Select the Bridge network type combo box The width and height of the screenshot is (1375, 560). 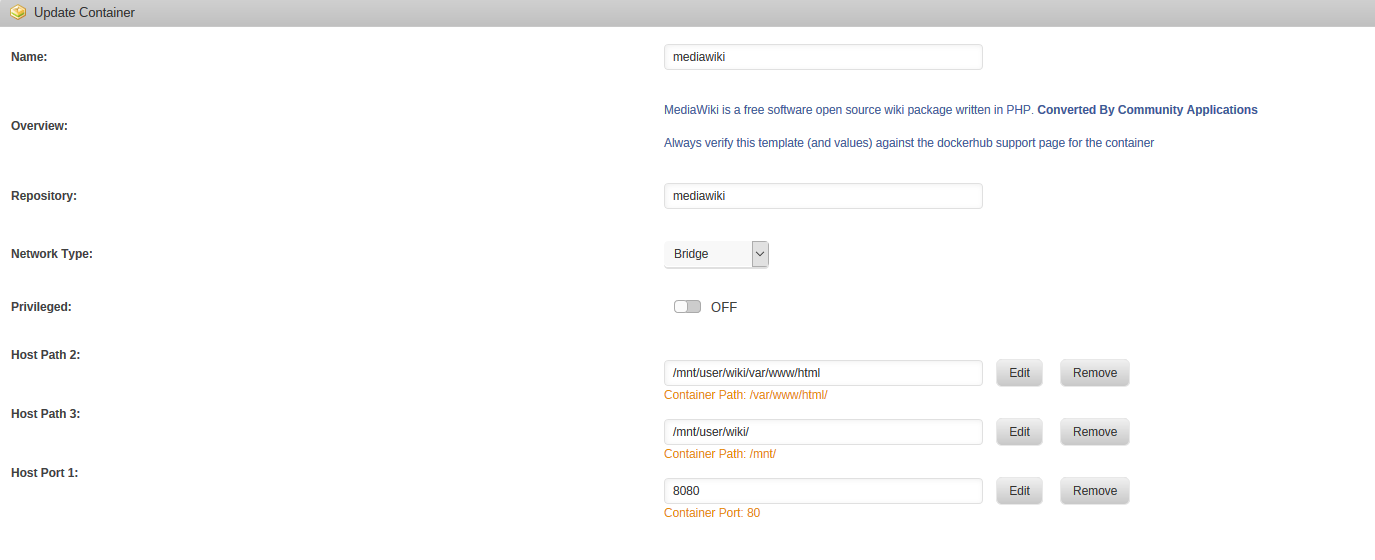click(x=716, y=254)
